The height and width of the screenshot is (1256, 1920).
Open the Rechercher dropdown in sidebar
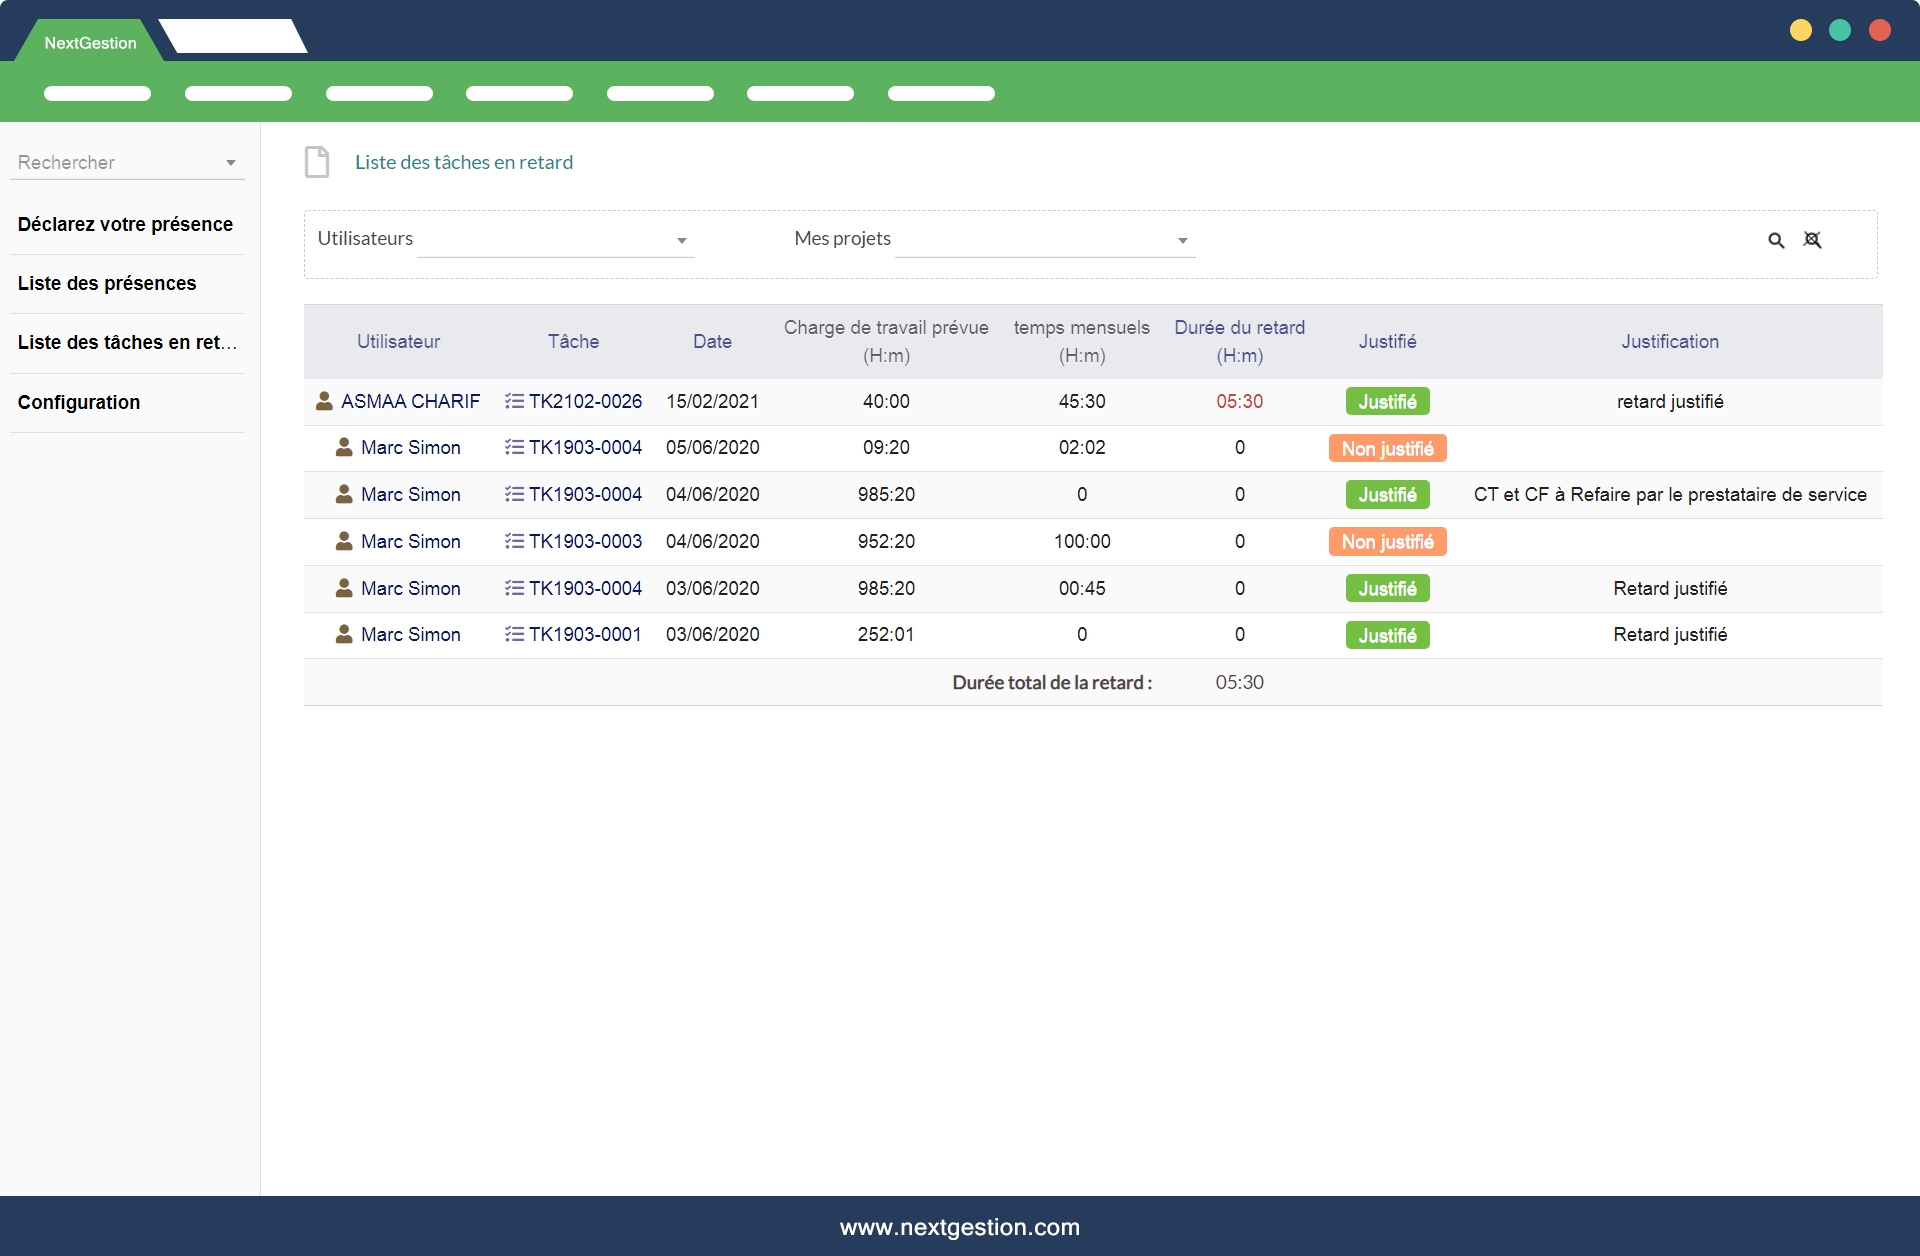pyautogui.click(x=127, y=162)
